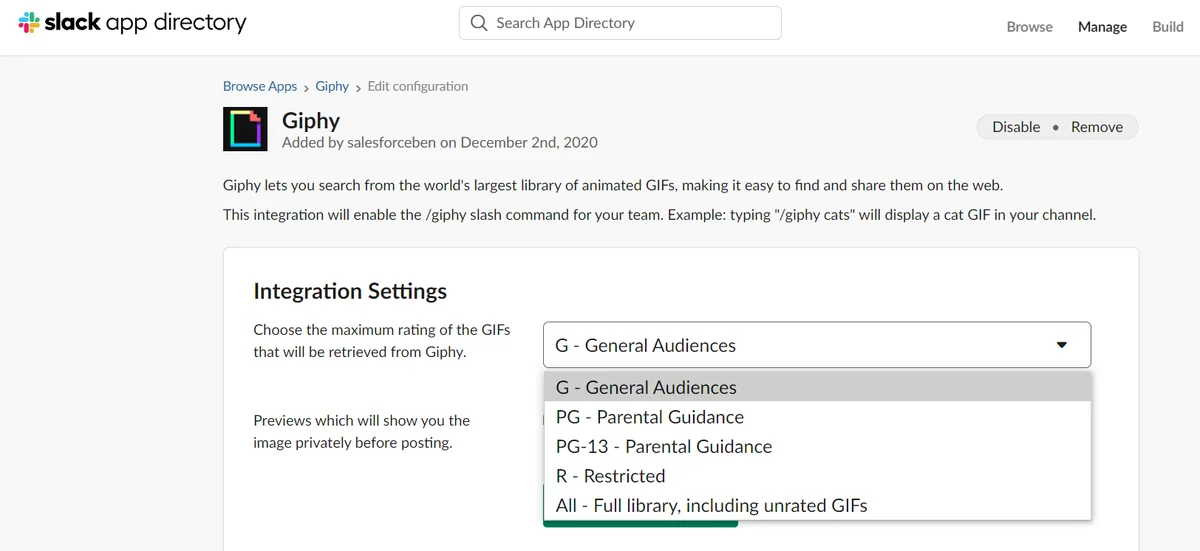This screenshot has height=551, width=1200.
Task: Click the 'Choose the maximum rating' label
Action: pos(381,341)
